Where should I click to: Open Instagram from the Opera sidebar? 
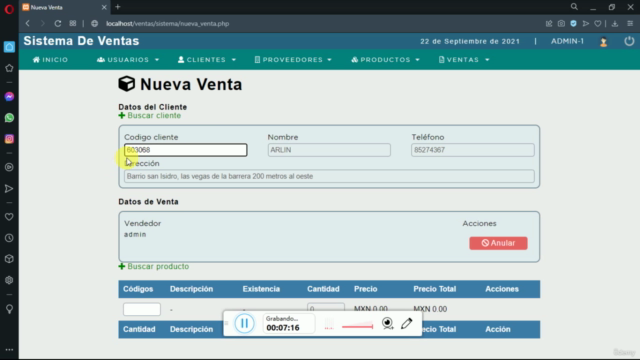click(x=9, y=139)
